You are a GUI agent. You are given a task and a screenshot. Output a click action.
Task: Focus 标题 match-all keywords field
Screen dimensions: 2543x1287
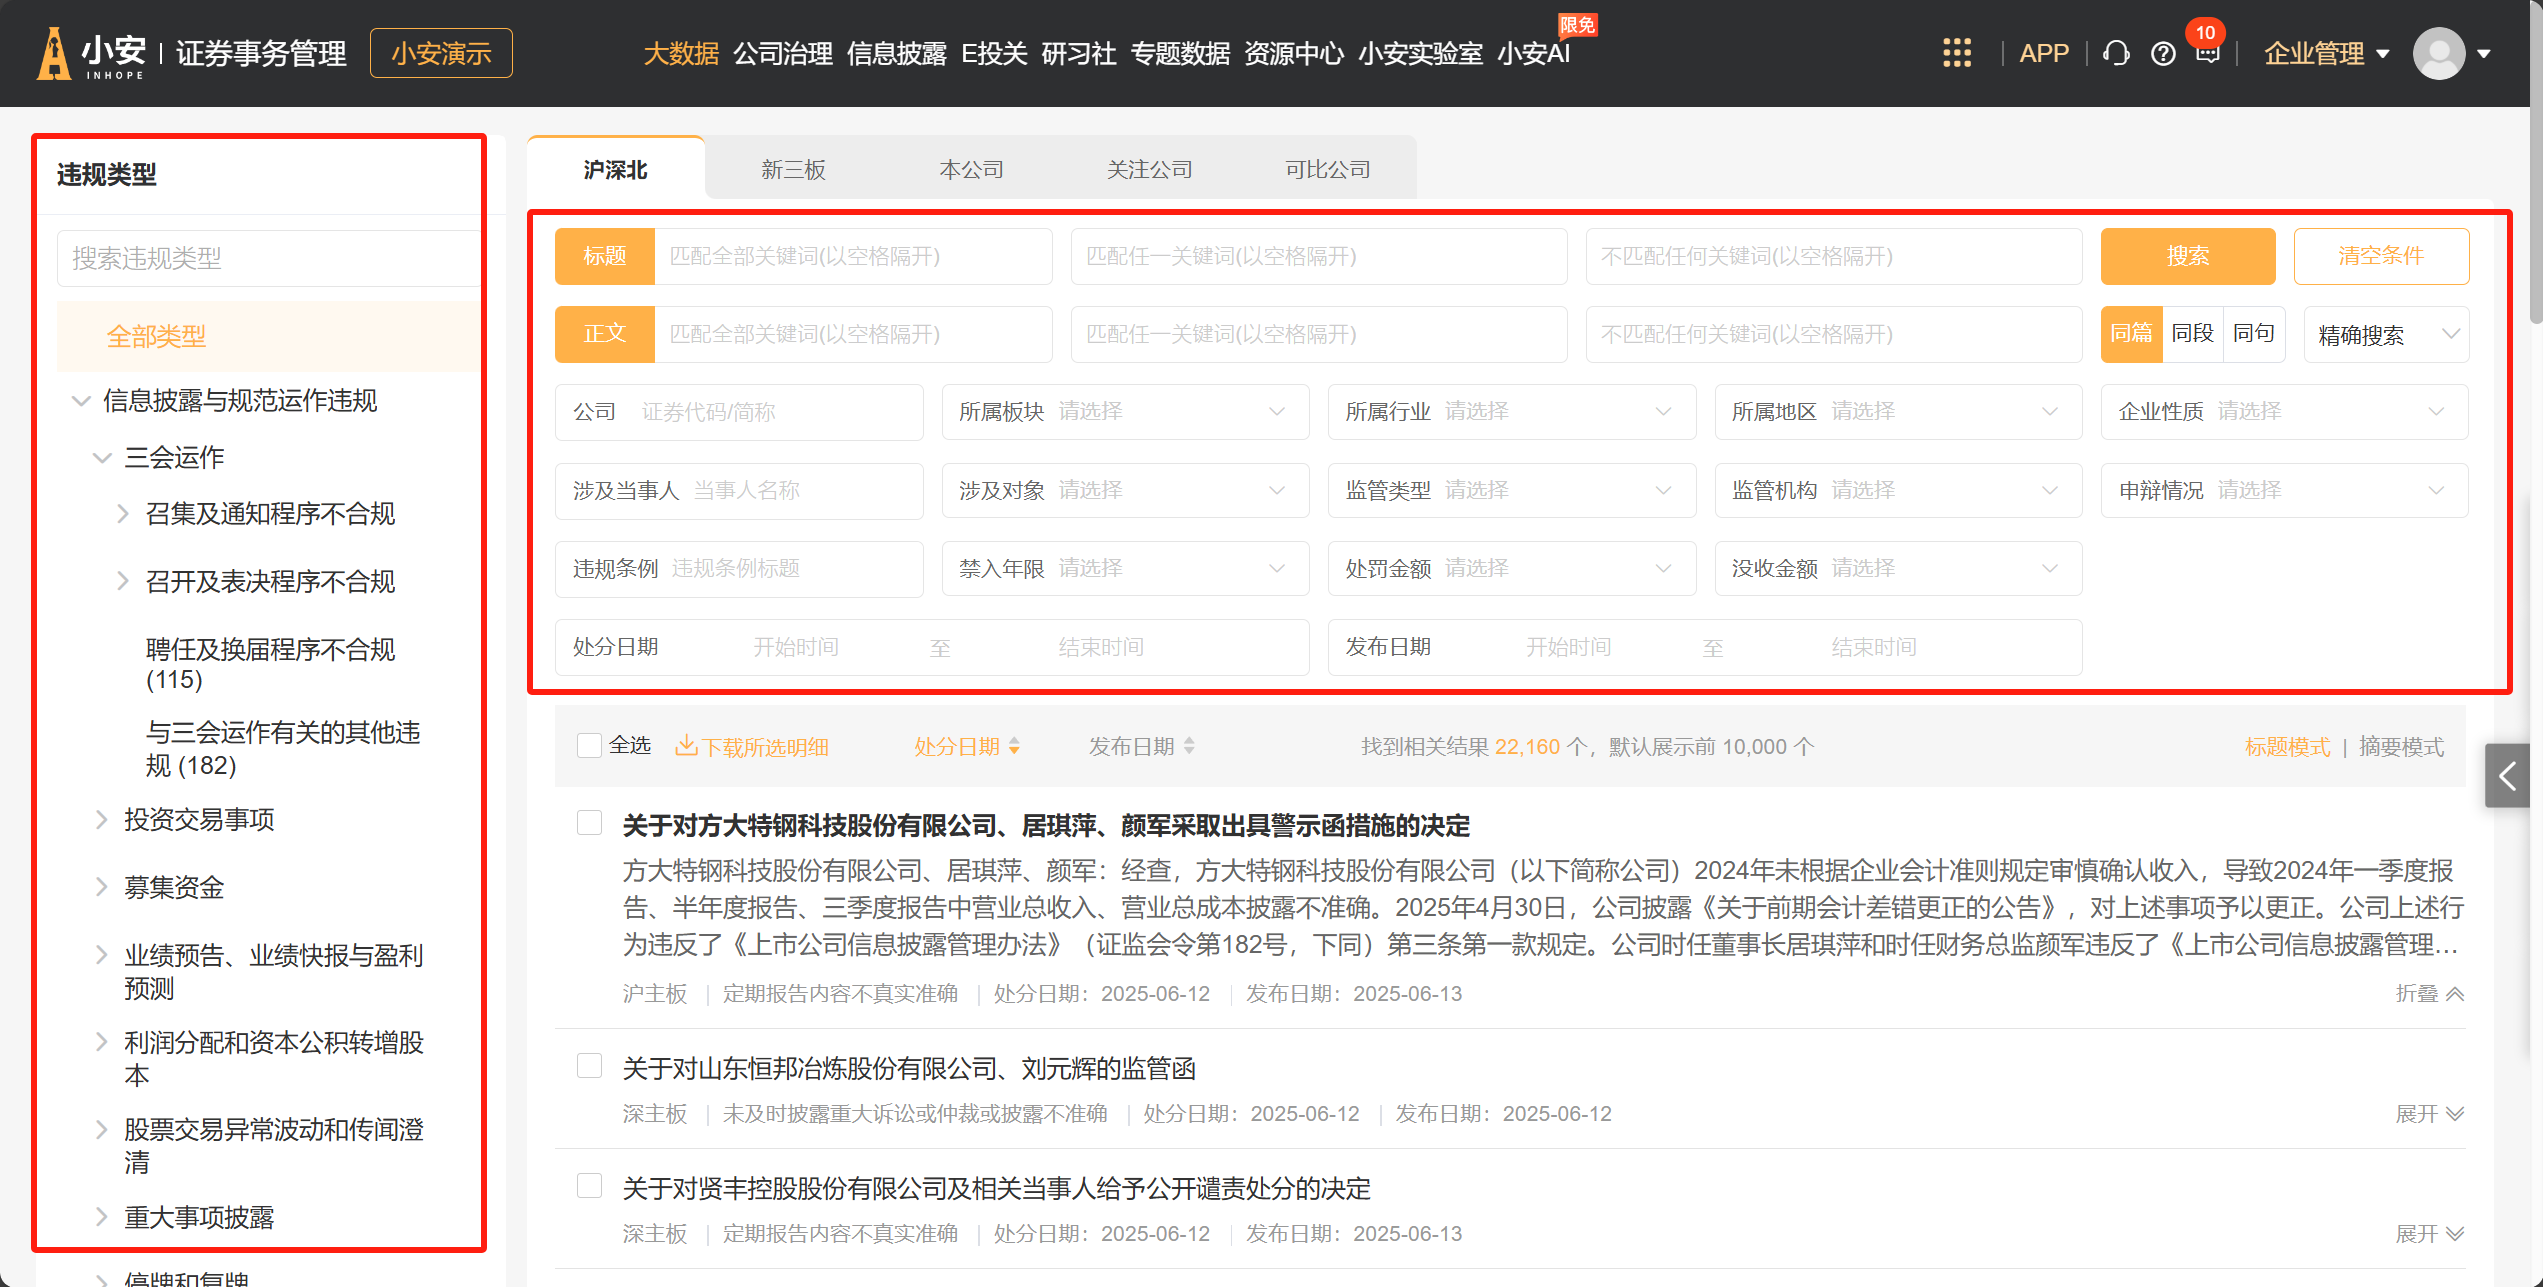click(x=853, y=256)
